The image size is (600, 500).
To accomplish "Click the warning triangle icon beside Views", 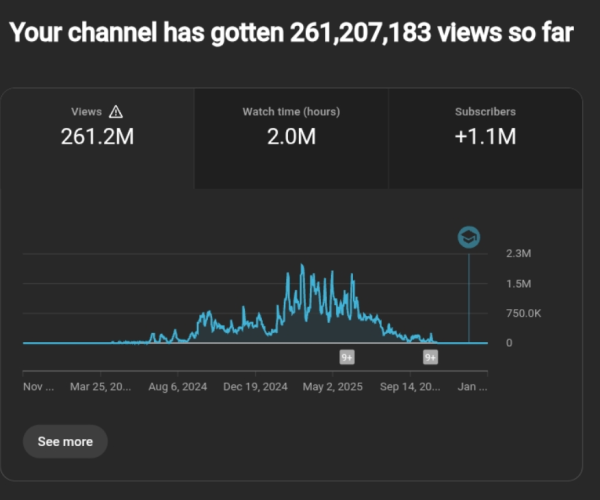I will 116,112.
